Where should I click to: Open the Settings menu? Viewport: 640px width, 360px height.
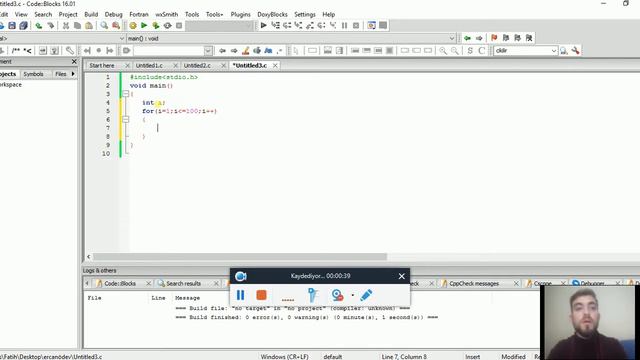[x=304, y=14]
